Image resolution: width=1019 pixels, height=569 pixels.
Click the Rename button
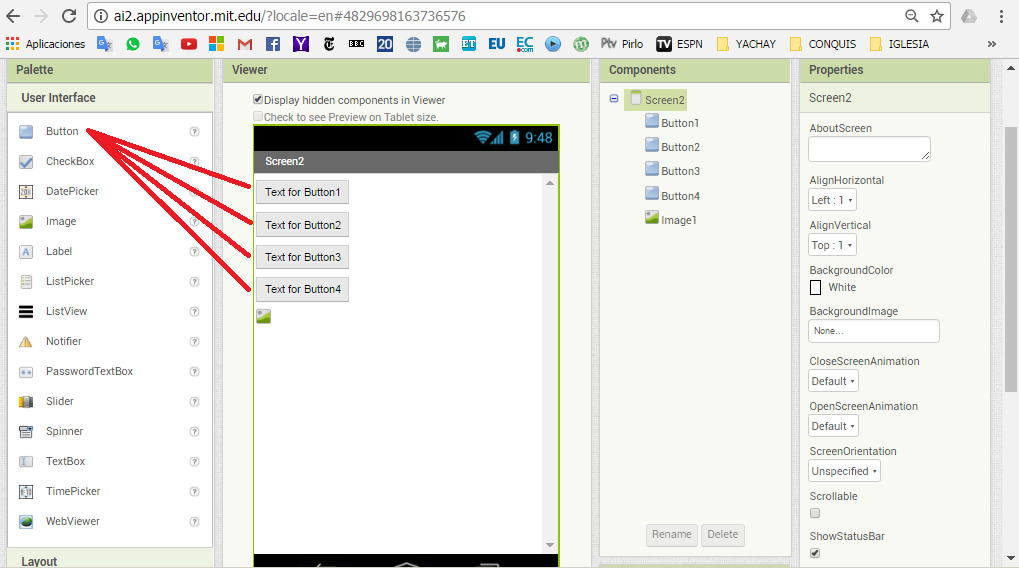pos(671,535)
